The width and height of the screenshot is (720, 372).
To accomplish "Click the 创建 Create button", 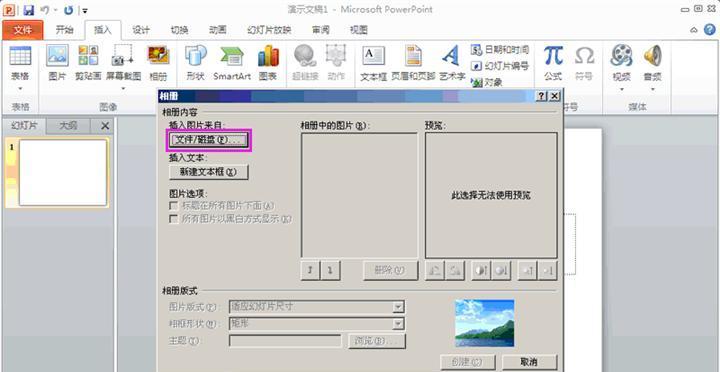I will tap(467, 362).
